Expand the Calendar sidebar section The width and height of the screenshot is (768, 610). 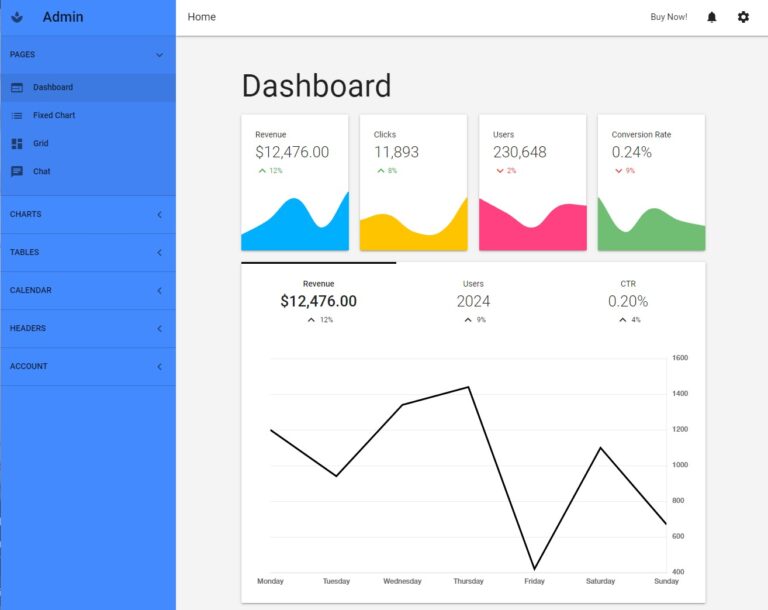[x=159, y=290]
